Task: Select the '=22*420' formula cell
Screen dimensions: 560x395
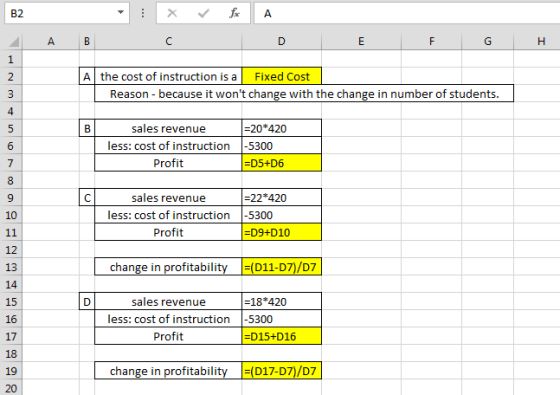Action: click(x=281, y=198)
